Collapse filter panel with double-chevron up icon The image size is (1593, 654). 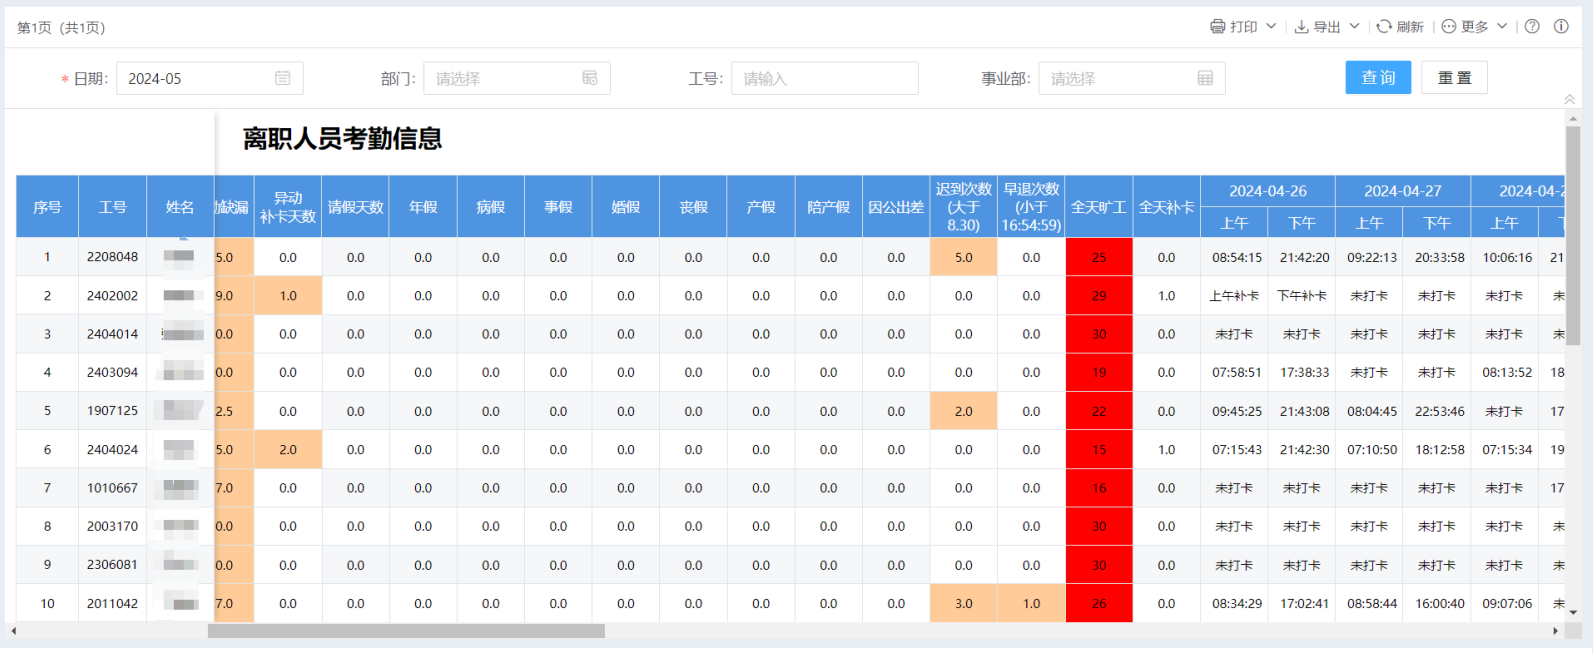point(1569,99)
